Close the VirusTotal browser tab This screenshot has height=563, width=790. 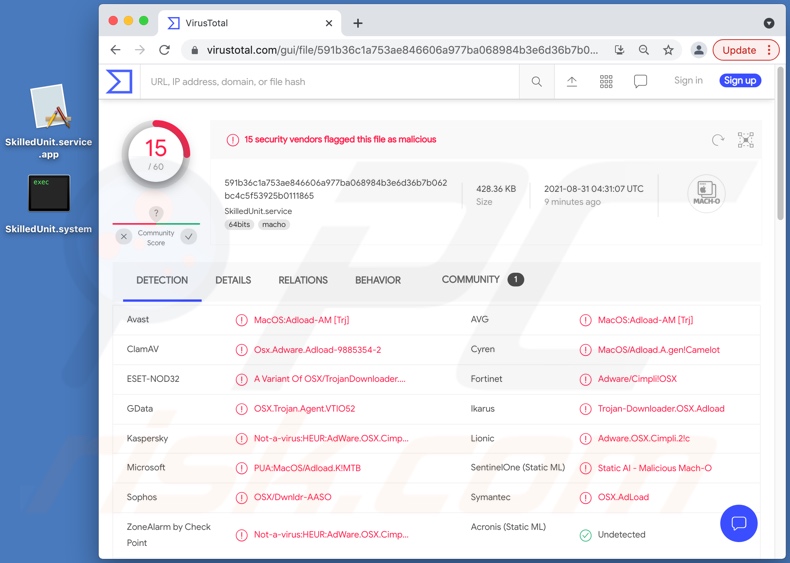click(329, 23)
